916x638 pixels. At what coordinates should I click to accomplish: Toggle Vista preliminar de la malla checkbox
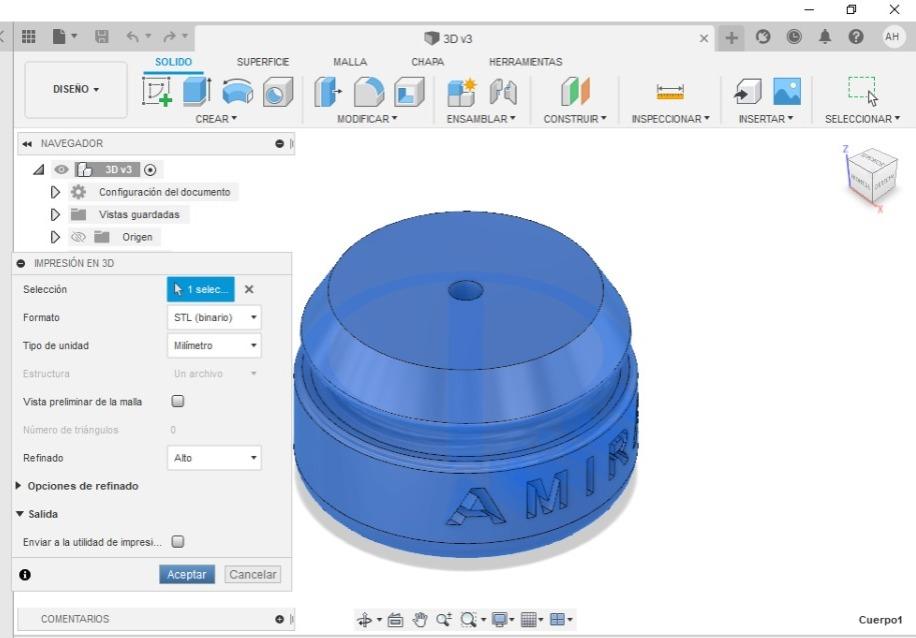click(x=178, y=401)
